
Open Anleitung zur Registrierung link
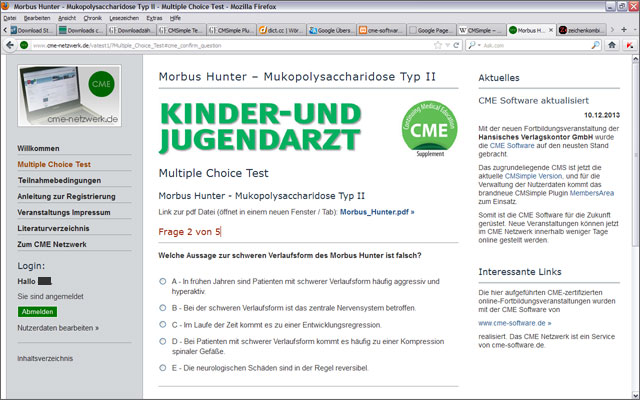click(66, 196)
